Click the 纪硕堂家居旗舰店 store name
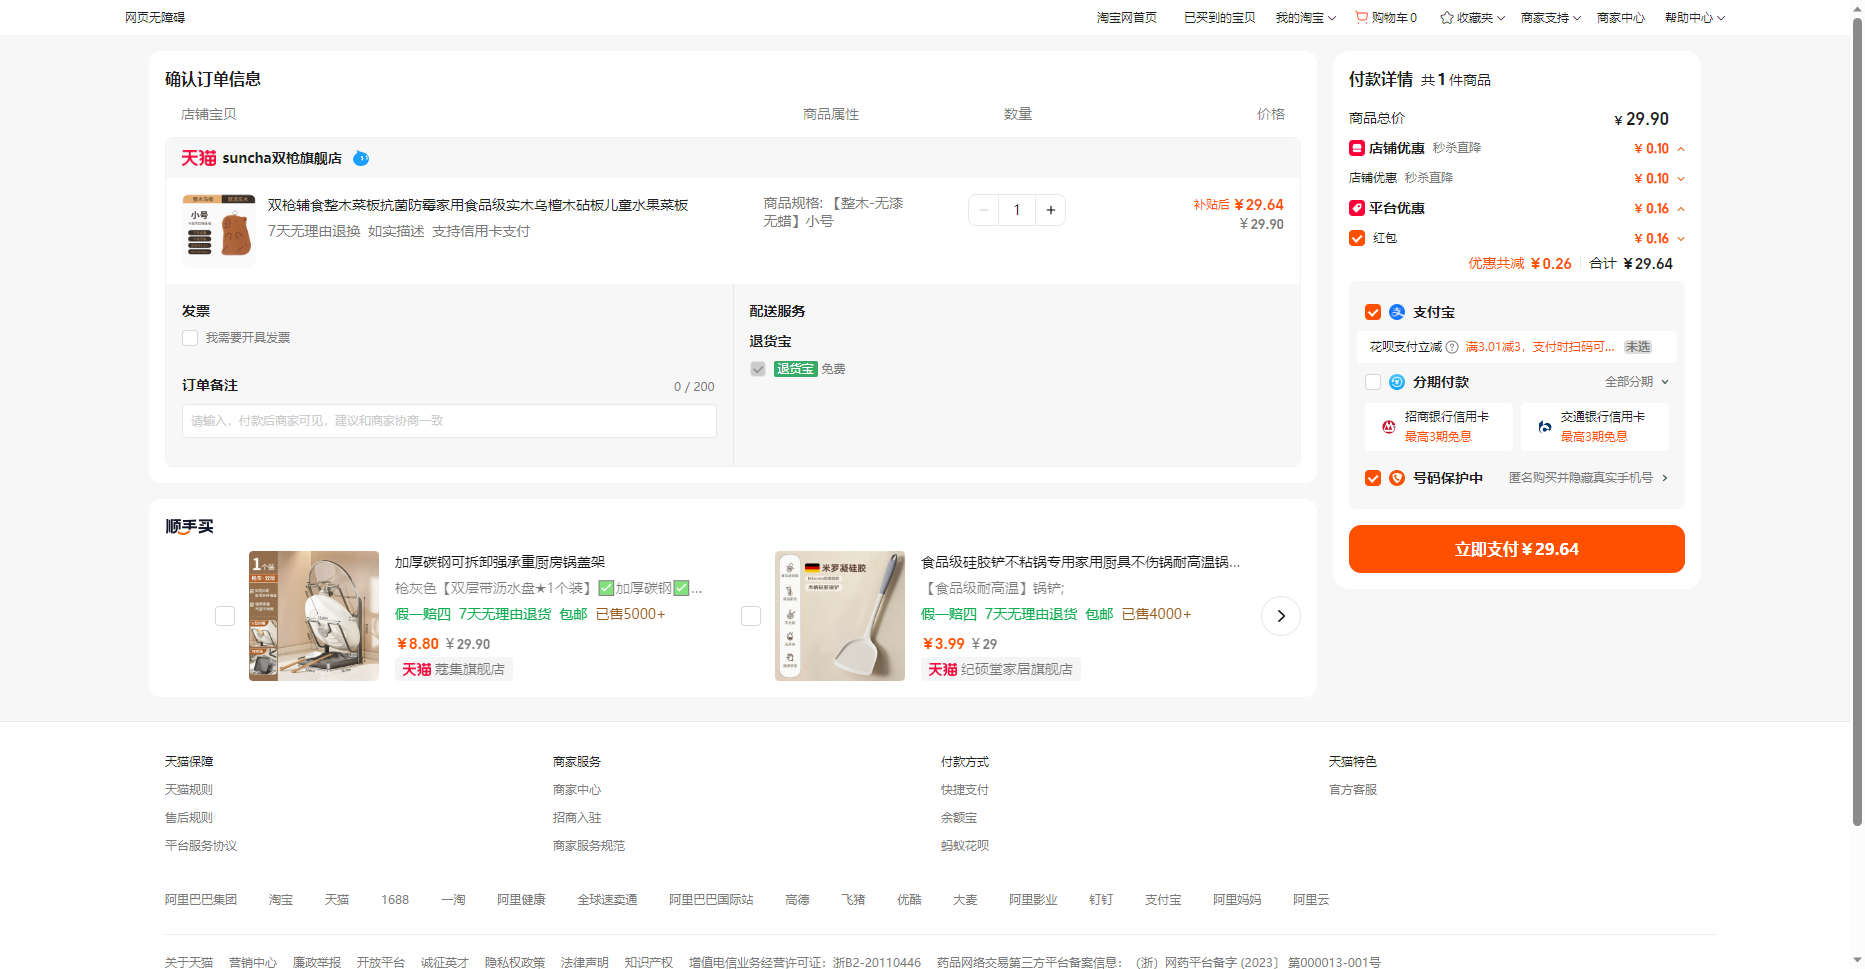Screen dimensions: 1865x969 1017,669
